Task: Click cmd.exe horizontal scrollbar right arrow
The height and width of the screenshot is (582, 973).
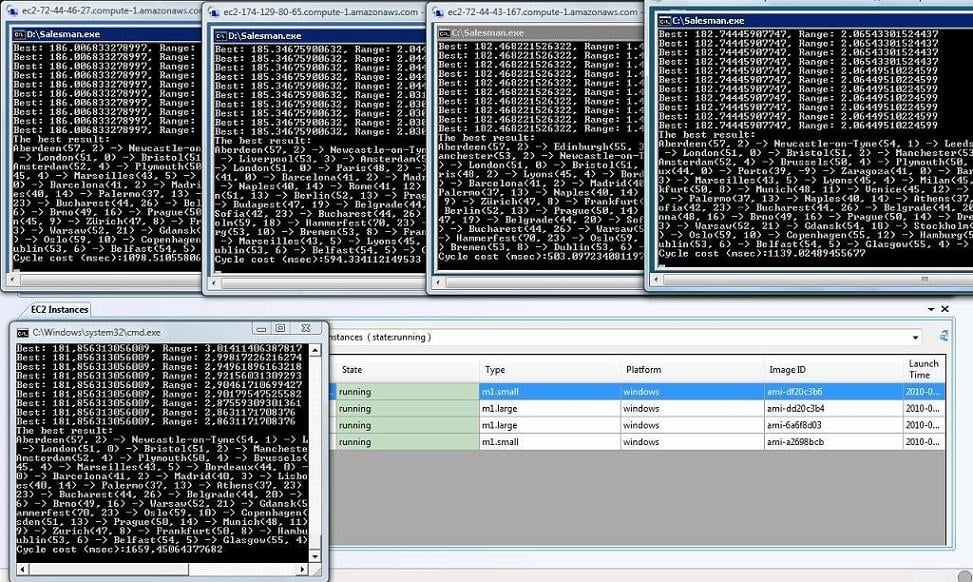Action: [x=303, y=569]
